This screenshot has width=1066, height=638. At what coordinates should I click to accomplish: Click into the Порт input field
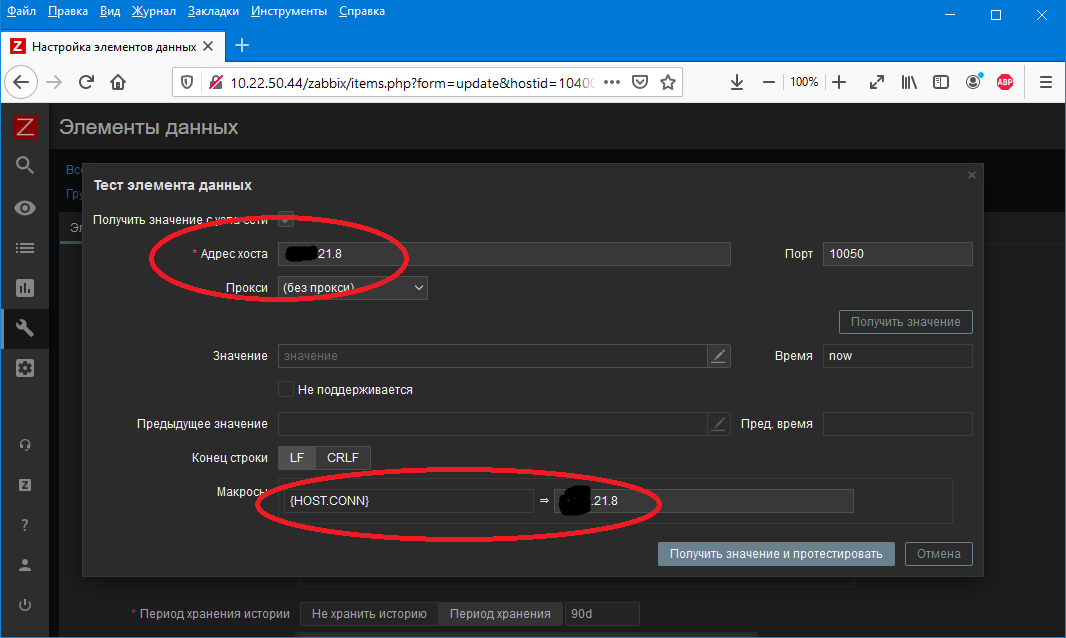pyautogui.click(x=897, y=254)
